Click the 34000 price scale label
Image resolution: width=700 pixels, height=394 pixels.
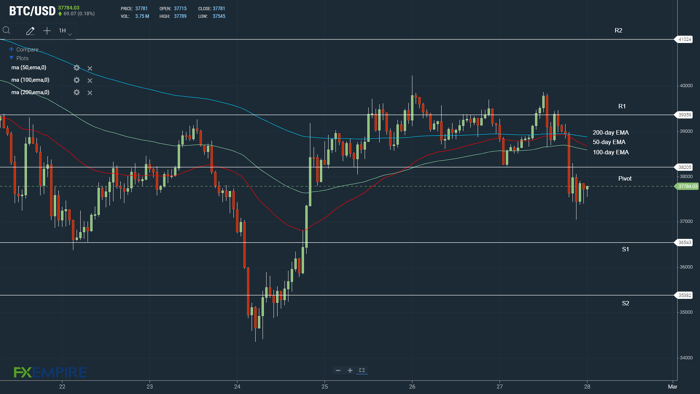686,358
